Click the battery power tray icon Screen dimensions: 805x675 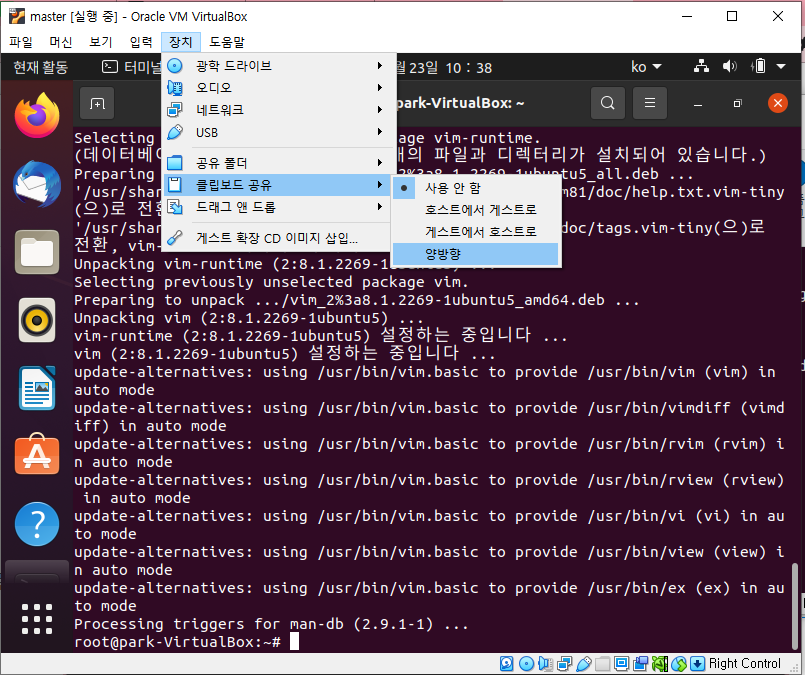(x=758, y=66)
